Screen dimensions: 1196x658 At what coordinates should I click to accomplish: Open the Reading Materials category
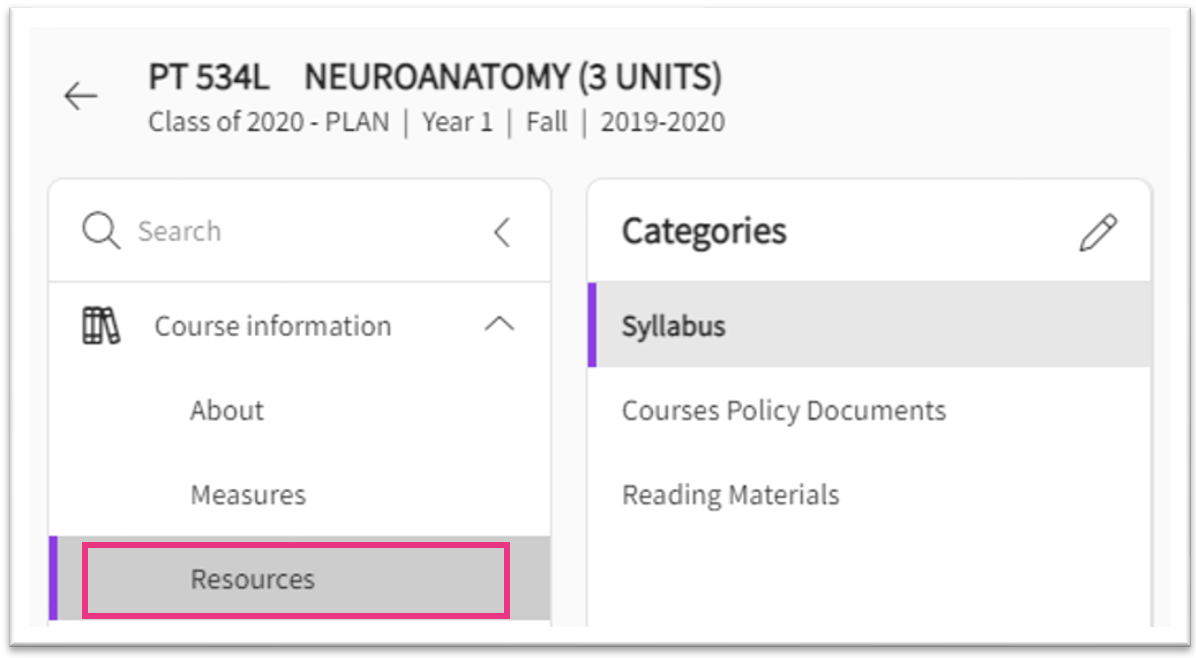(x=730, y=495)
